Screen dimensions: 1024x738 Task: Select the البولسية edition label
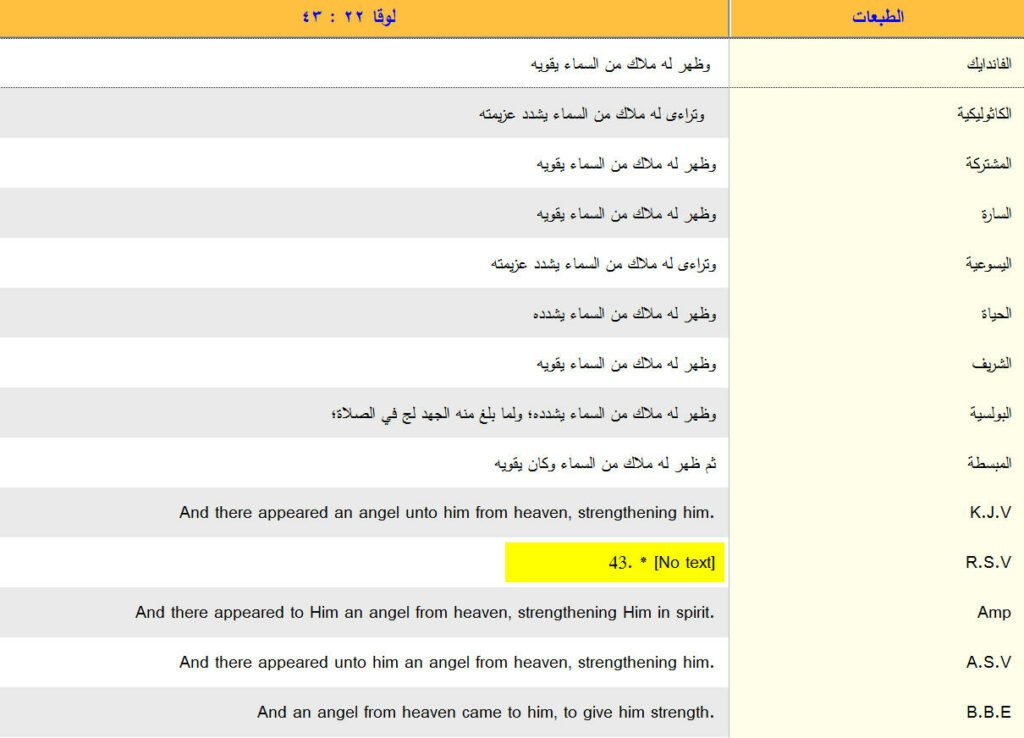(990, 413)
